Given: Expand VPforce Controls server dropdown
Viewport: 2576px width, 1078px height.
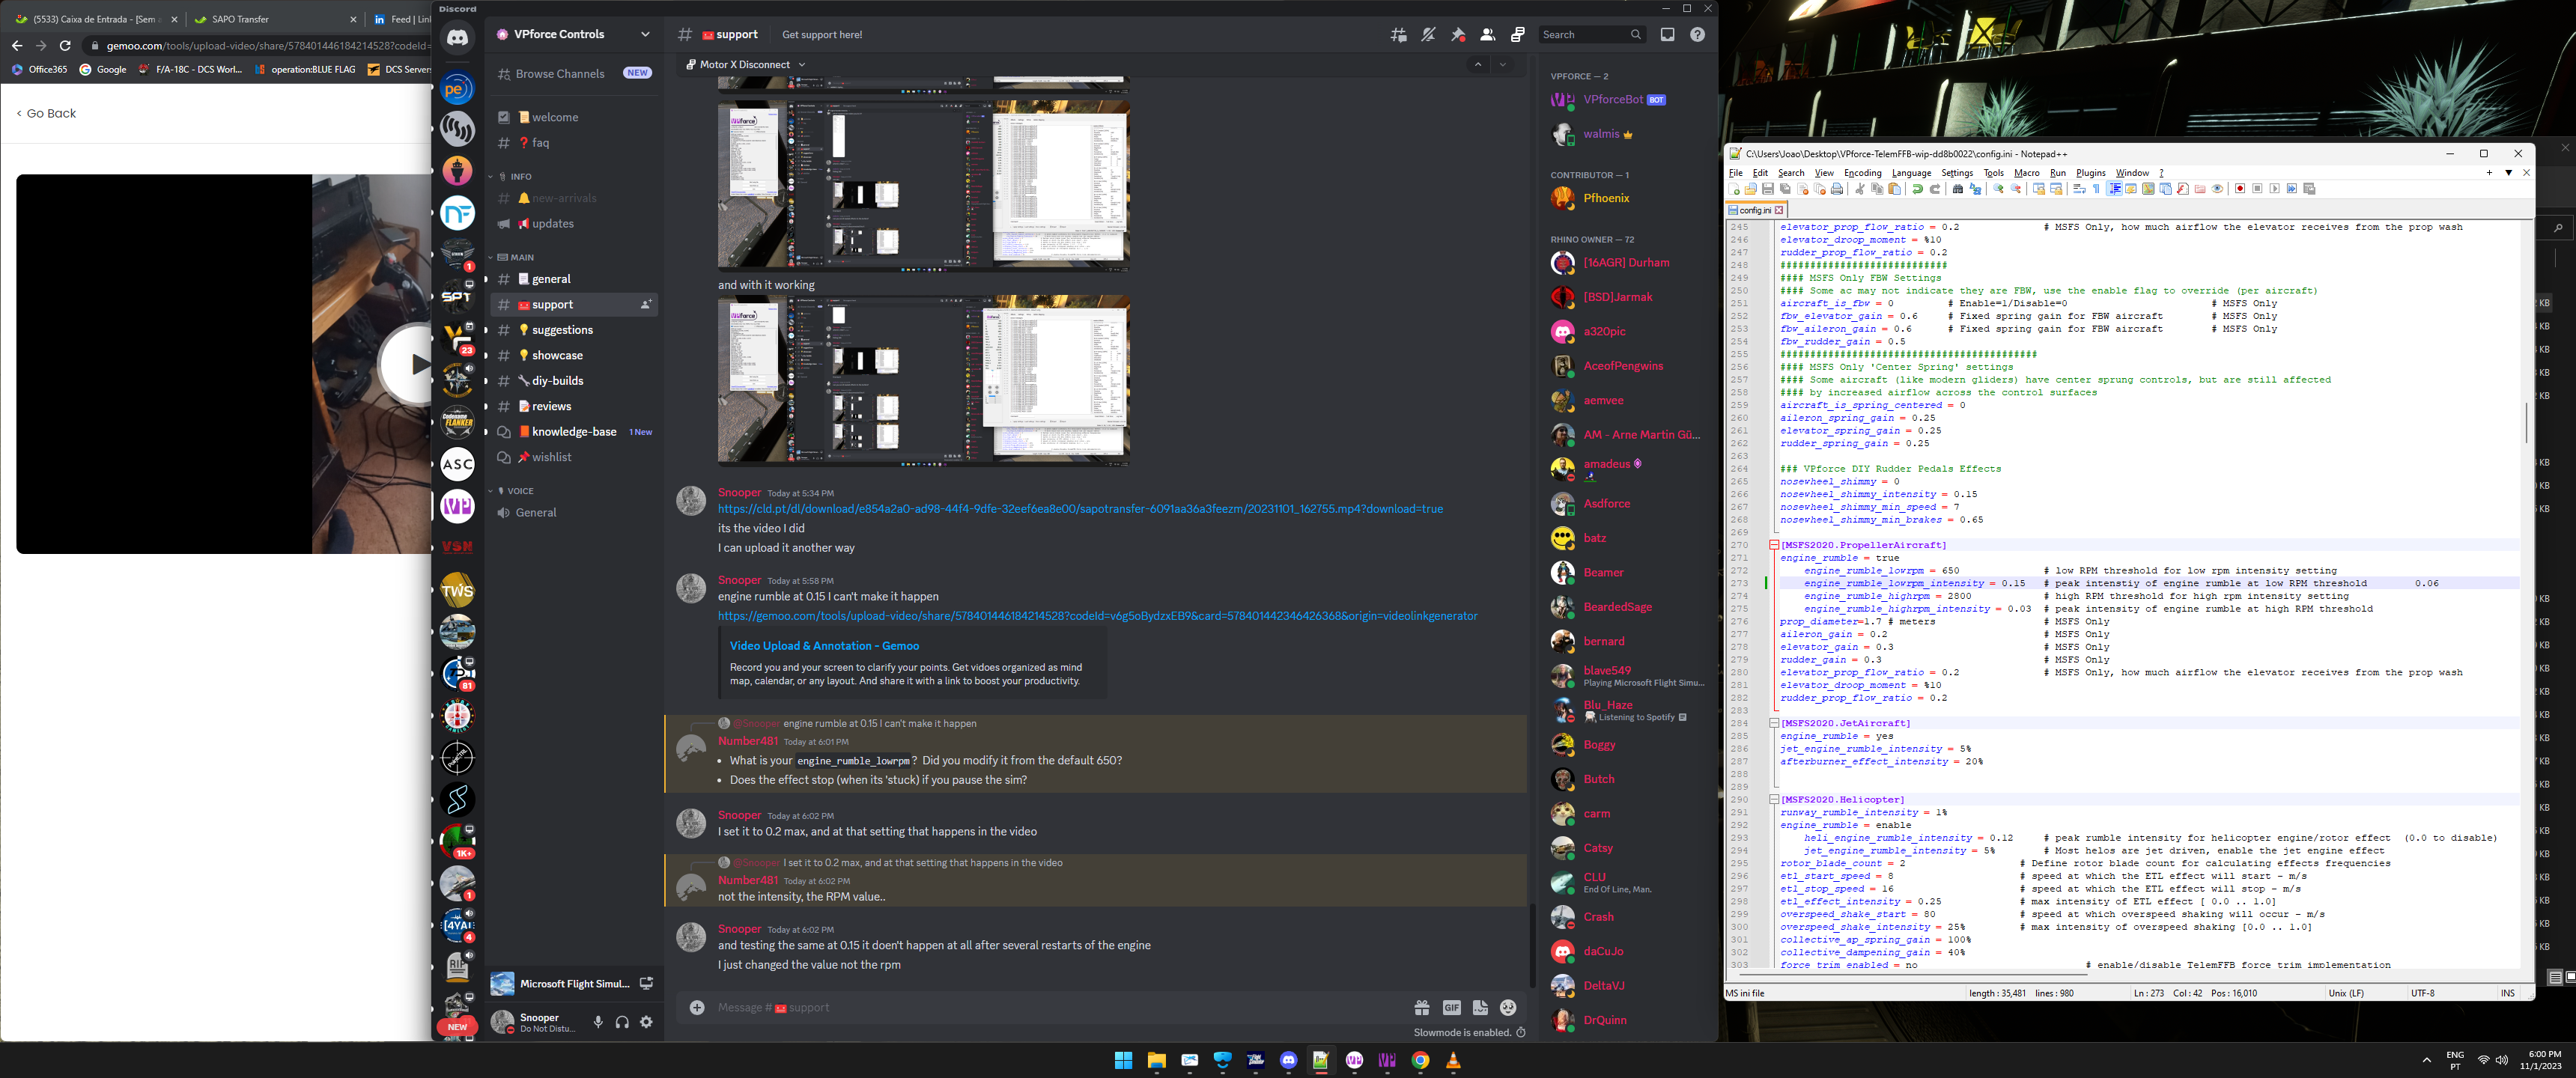Looking at the screenshot, I should pyautogui.click(x=645, y=34).
